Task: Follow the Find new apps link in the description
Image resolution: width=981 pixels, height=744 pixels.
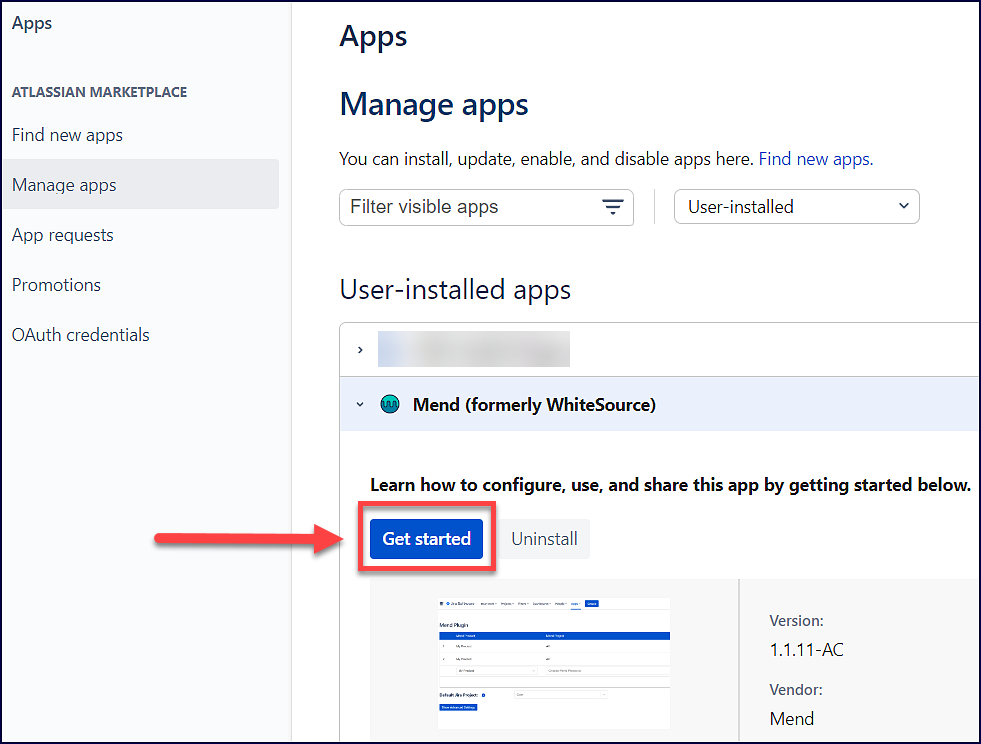Action: [815, 159]
